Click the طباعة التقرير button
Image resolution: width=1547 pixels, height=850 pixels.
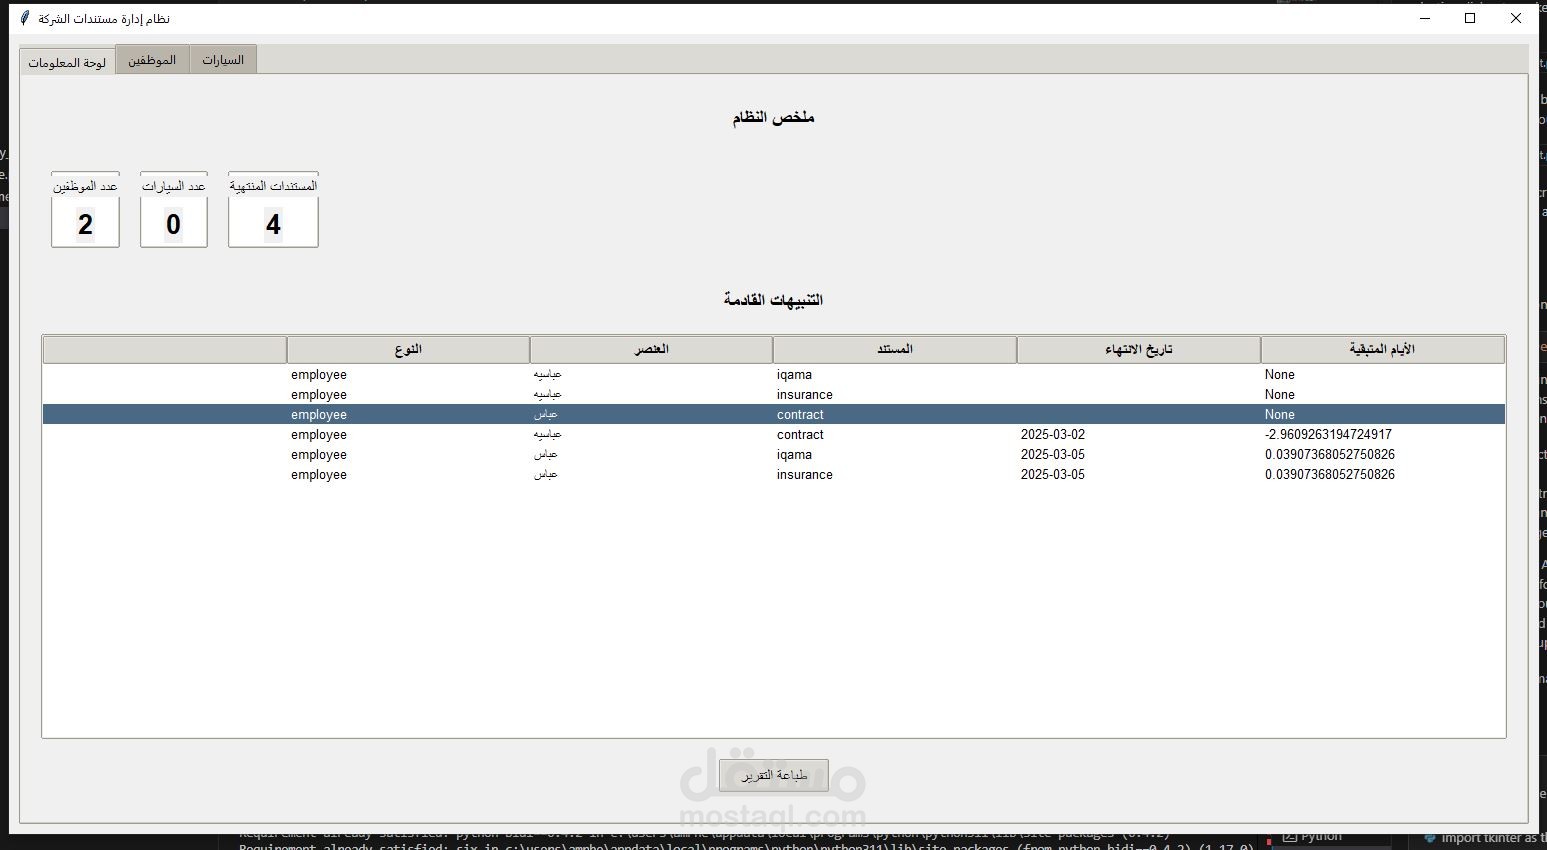[x=773, y=775]
